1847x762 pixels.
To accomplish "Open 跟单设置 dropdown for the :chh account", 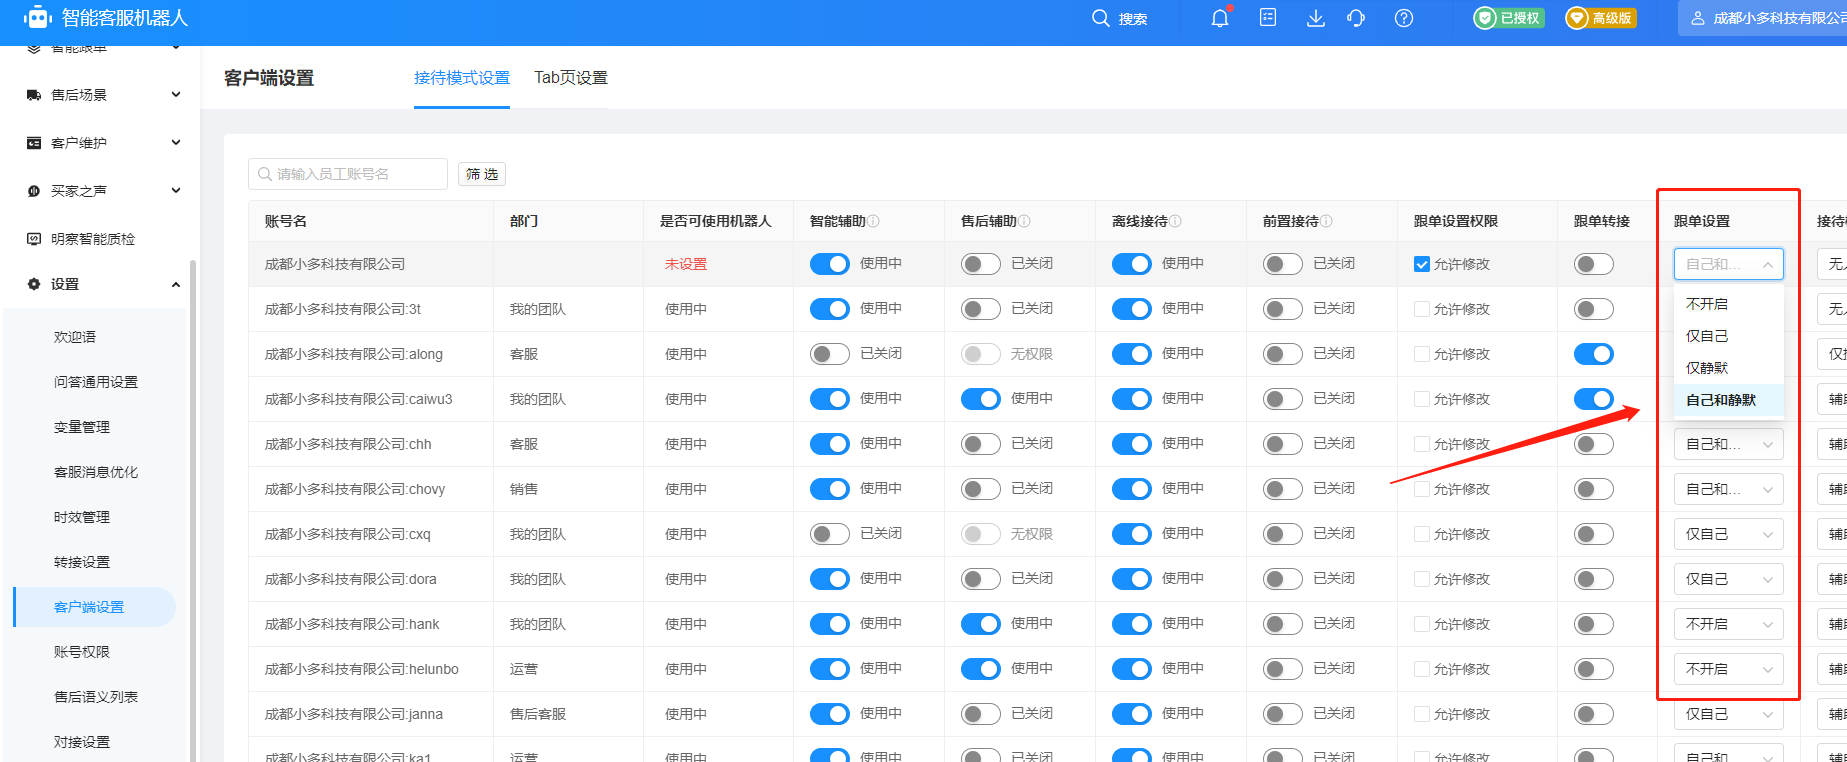I will 1728,444.
